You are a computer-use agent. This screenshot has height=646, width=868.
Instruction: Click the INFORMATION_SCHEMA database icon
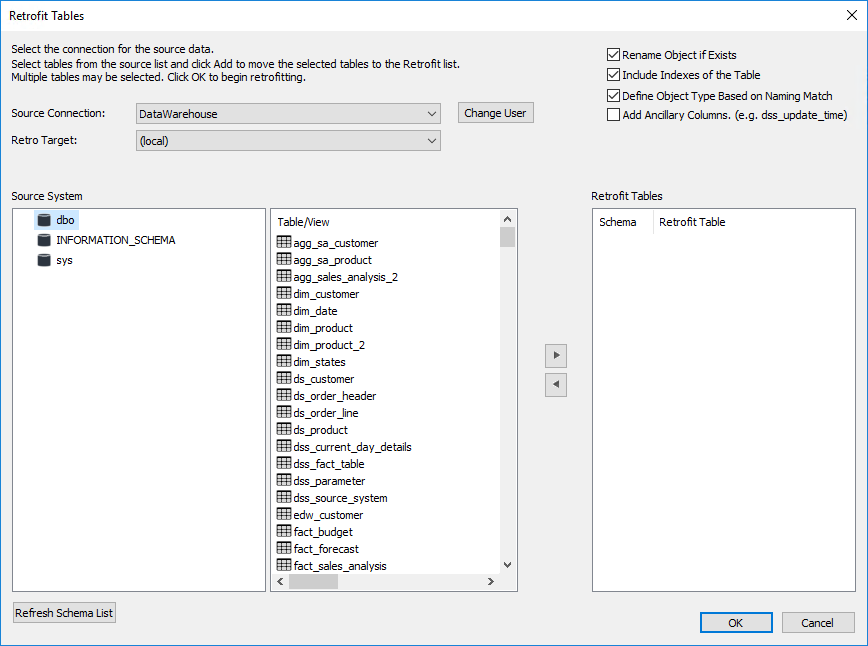click(43, 240)
